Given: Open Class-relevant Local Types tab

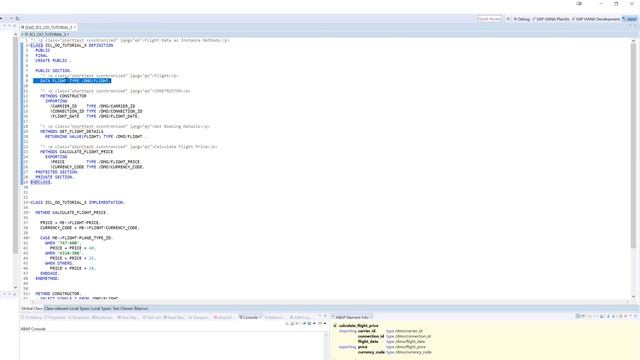Looking at the screenshot, I should point(67,309).
